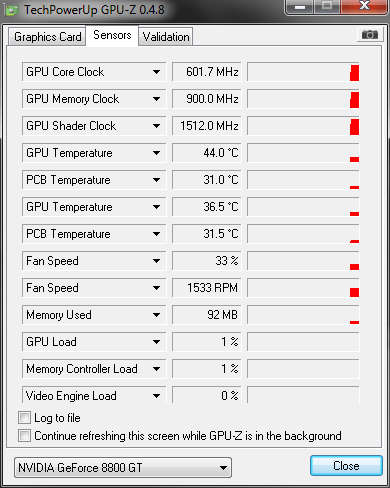This screenshot has width=390, height=488.
Task: Open the Validation tab
Action: [166, 37]
